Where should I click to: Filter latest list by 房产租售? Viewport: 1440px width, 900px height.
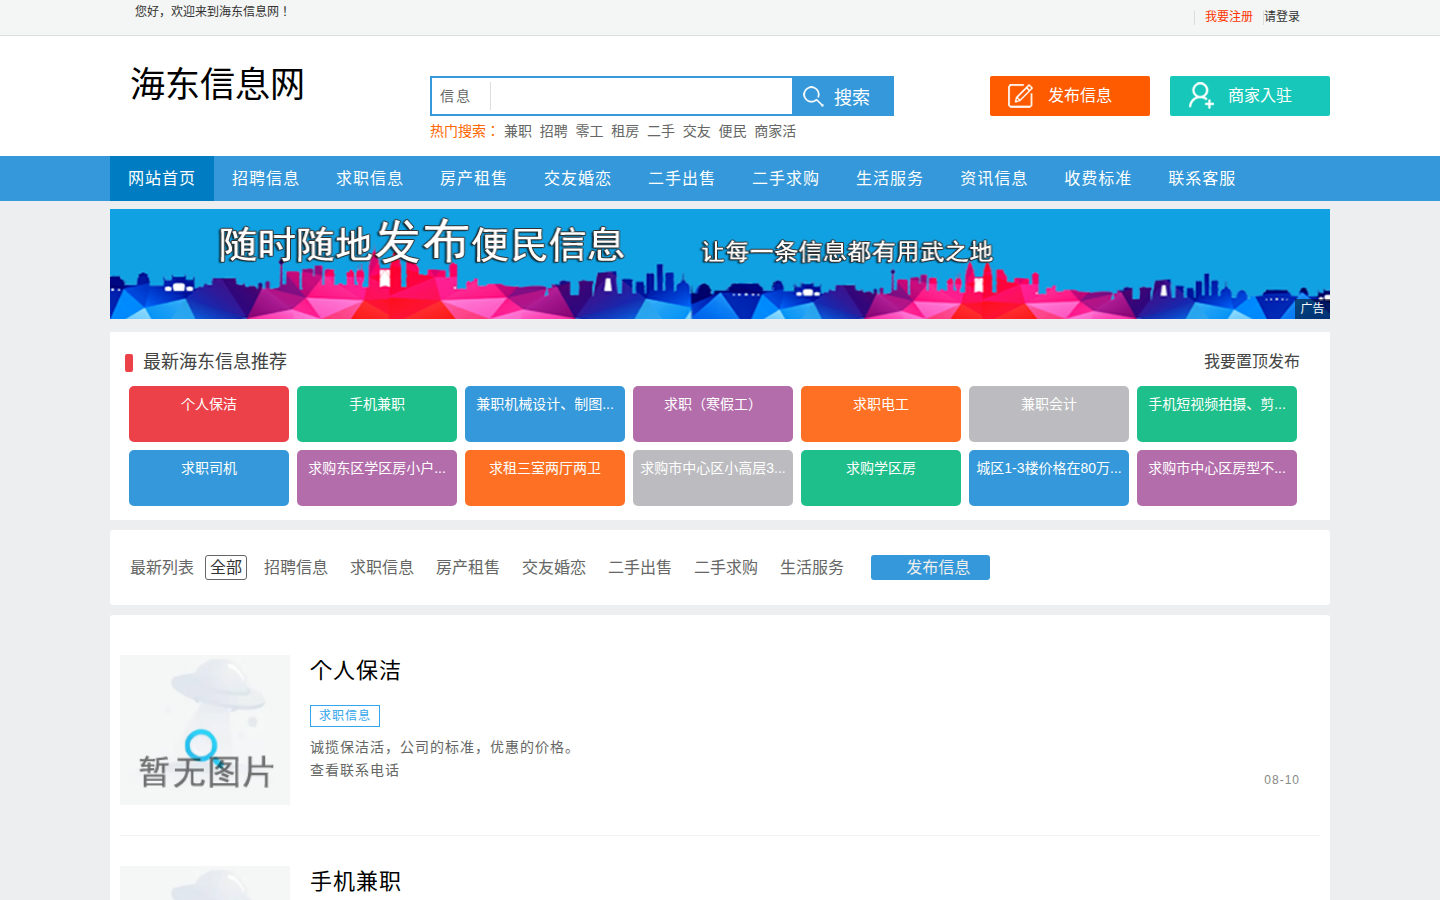point(468,567)
